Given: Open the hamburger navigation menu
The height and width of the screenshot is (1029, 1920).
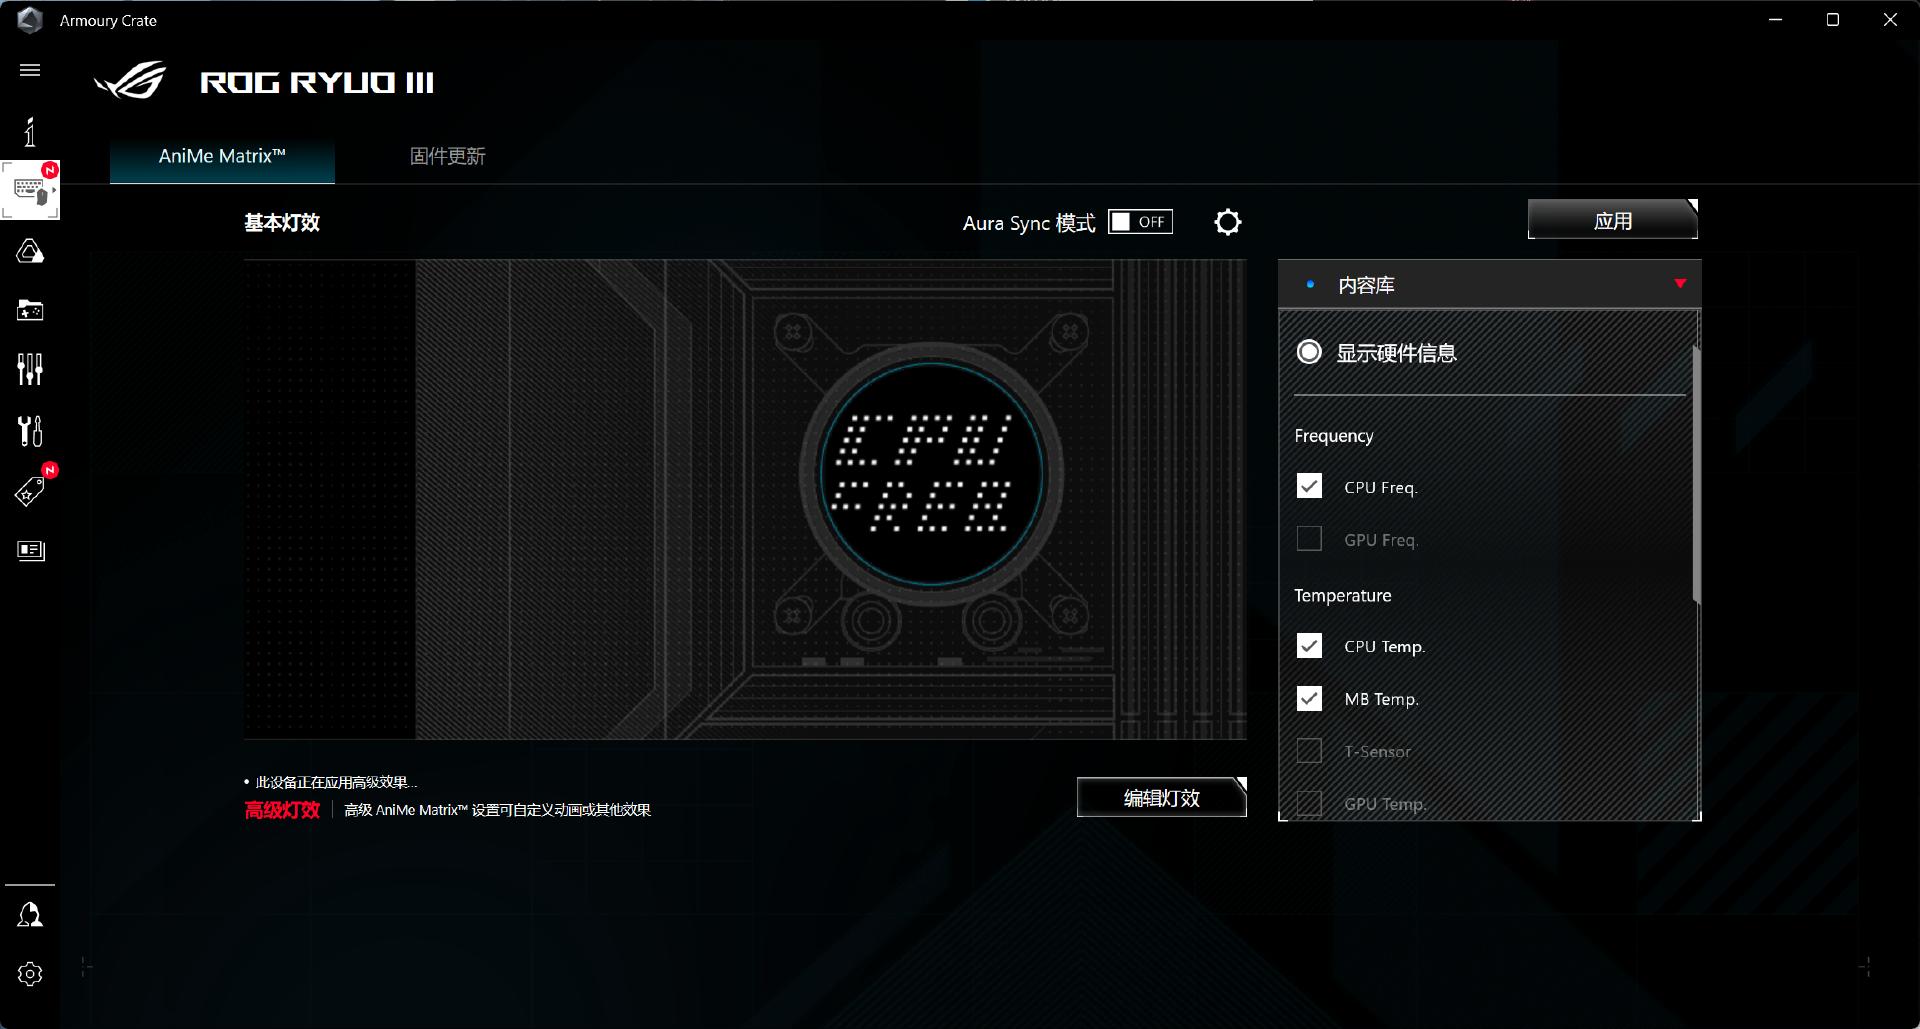Looking at the screenshot, I should point(30,70).
